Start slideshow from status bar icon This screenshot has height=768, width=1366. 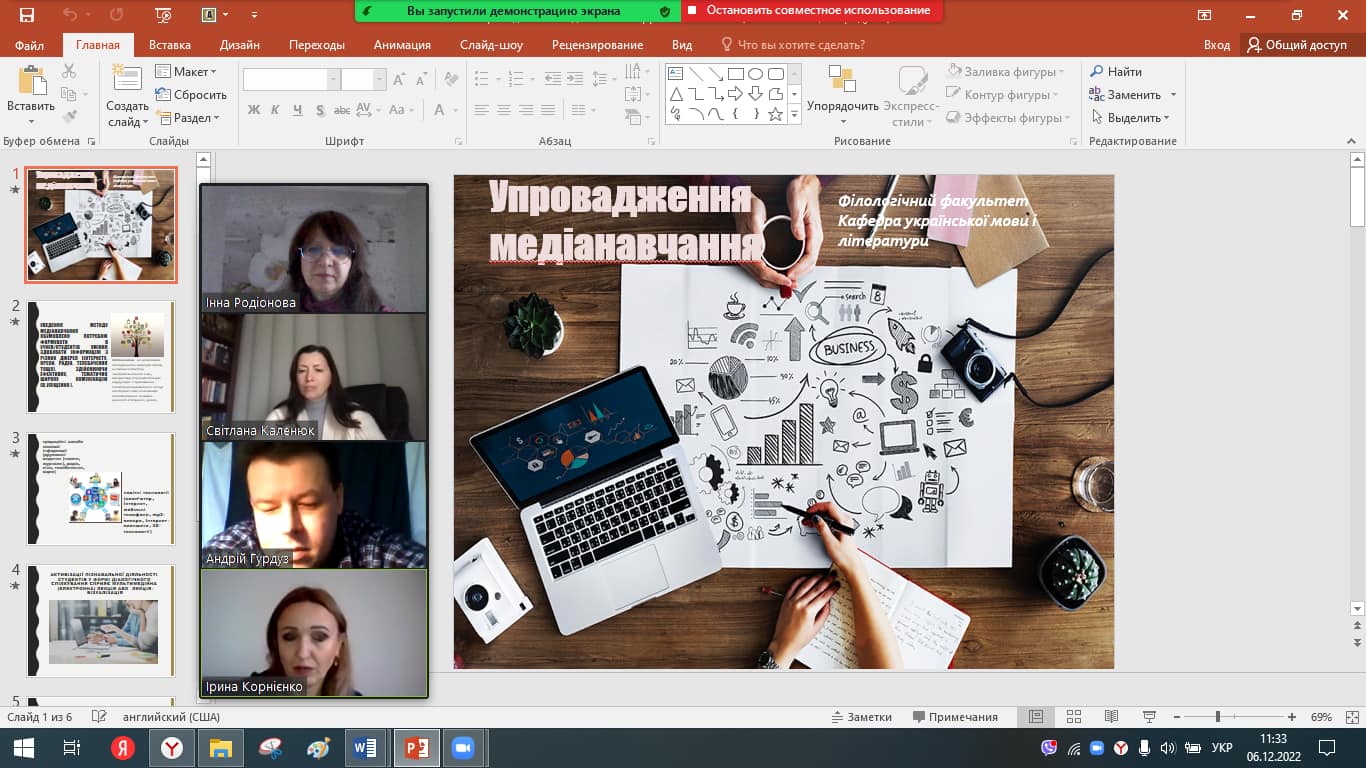point(1148,717)
